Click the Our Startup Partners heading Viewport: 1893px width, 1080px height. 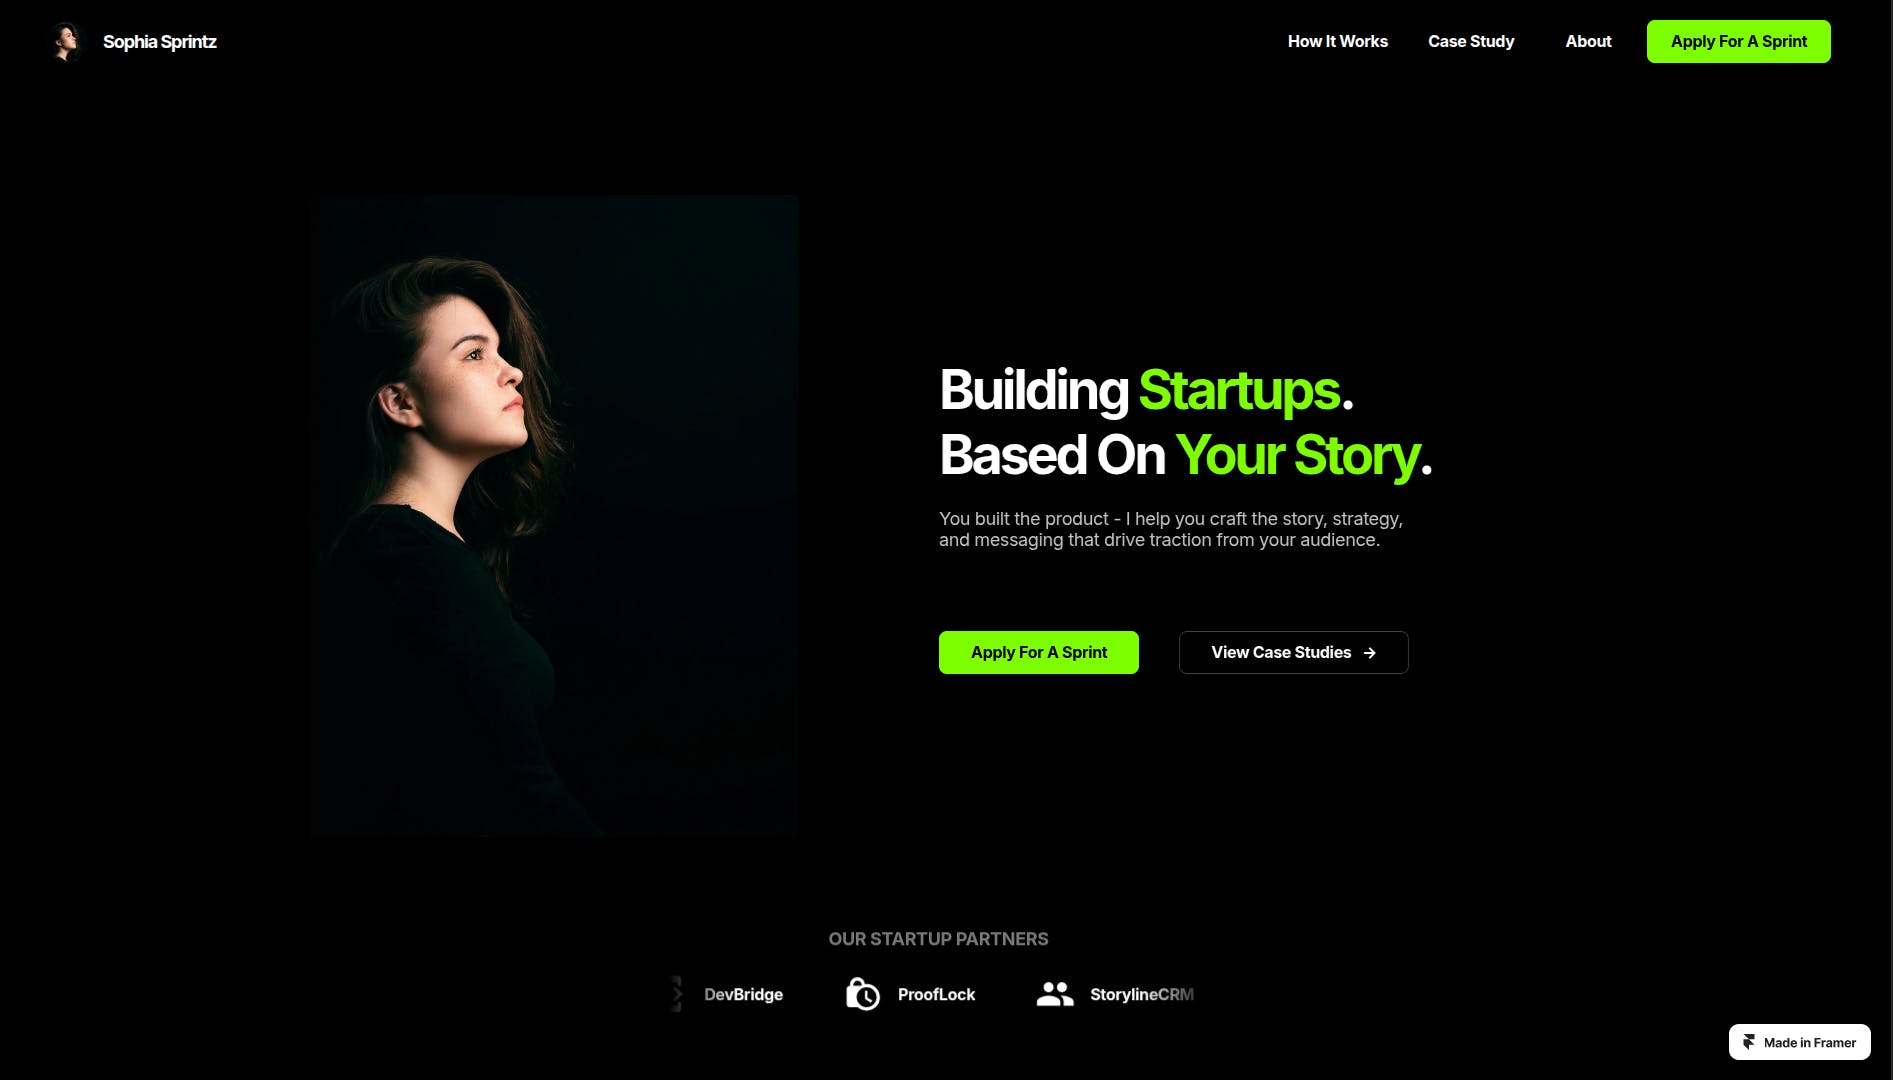point(938,939)
